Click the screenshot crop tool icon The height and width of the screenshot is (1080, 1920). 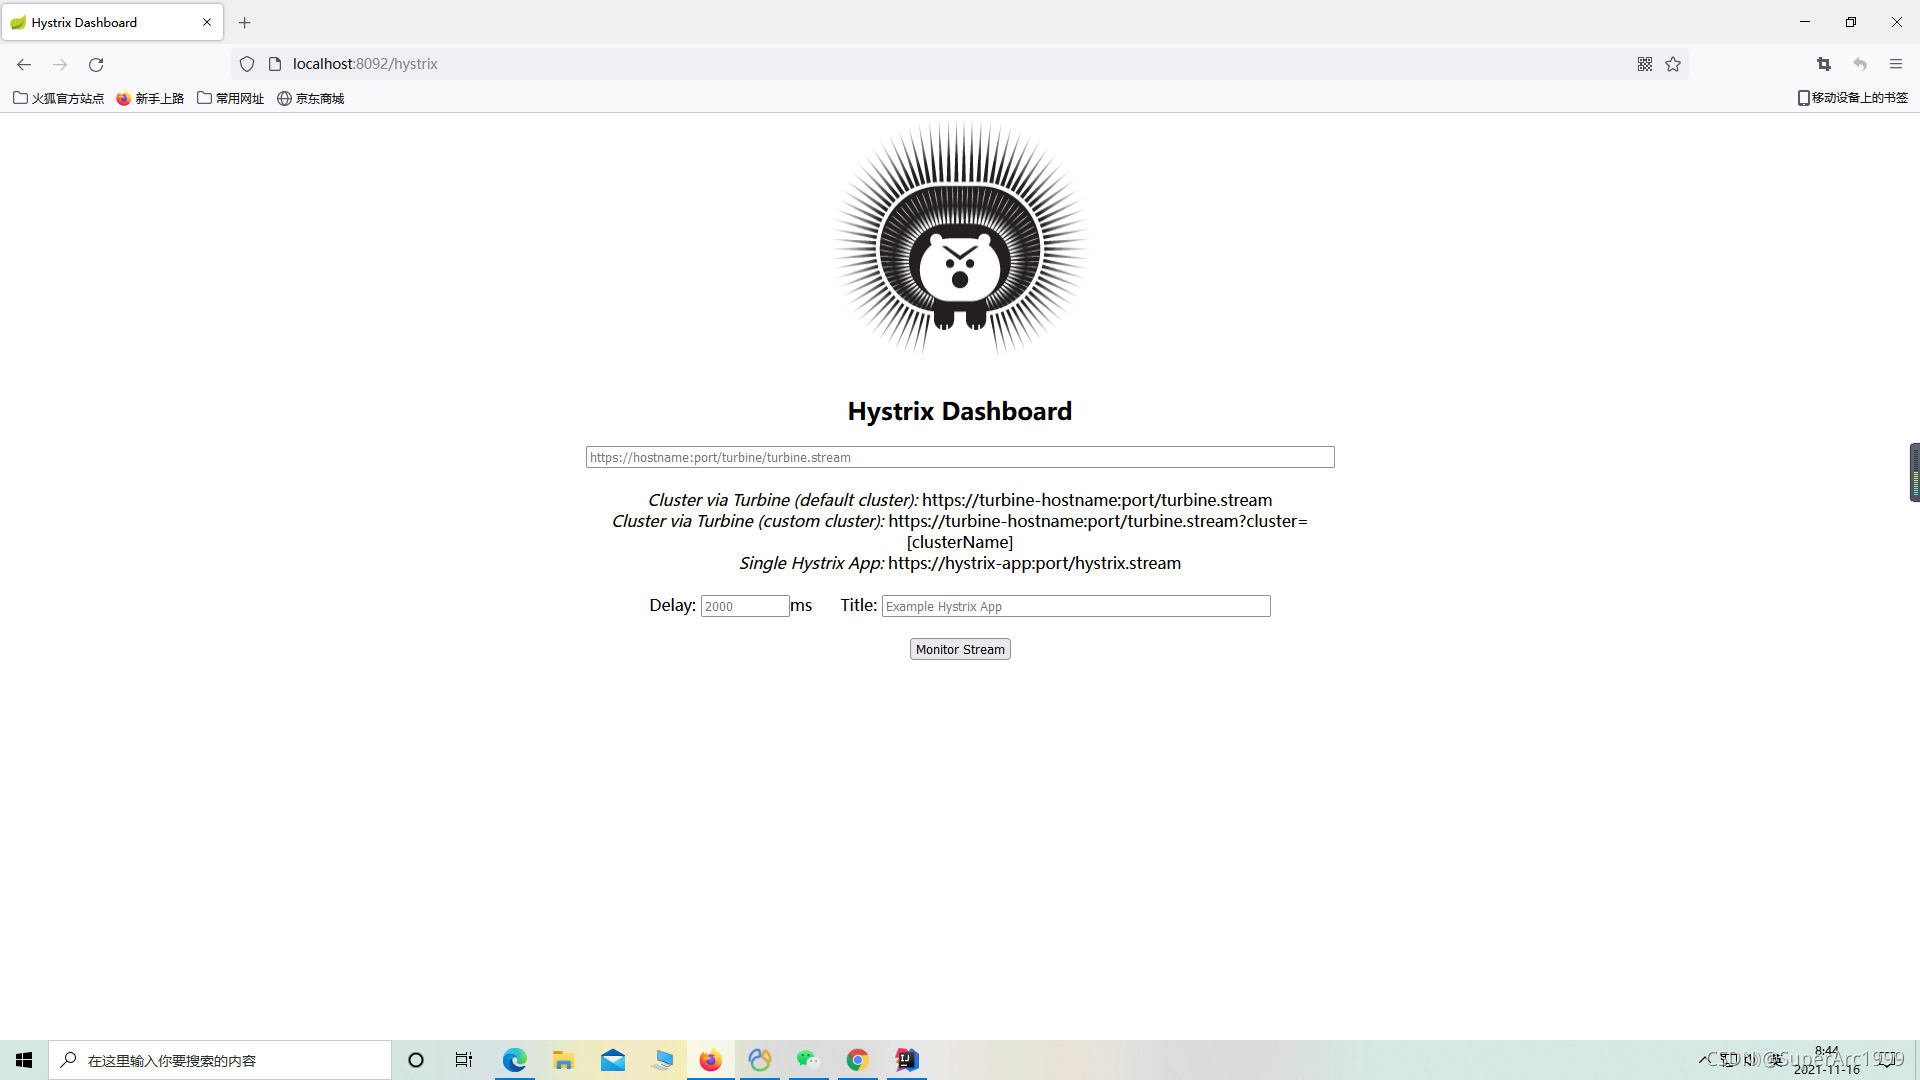pyautogui.click(x=1824, y=64)
